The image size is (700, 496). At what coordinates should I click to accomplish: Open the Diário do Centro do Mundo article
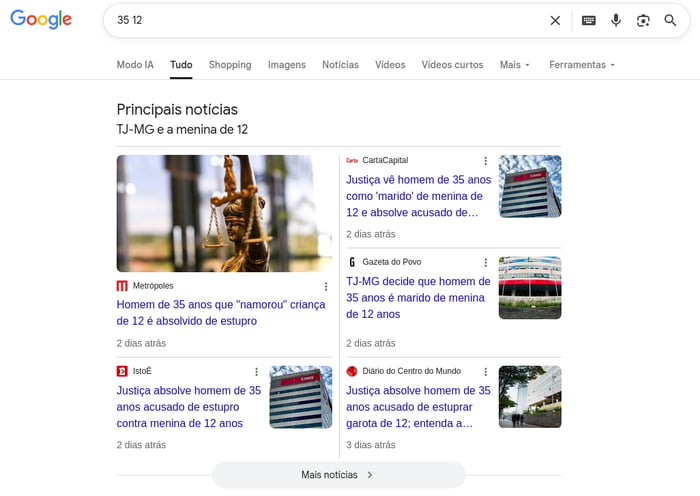point(418,407)
